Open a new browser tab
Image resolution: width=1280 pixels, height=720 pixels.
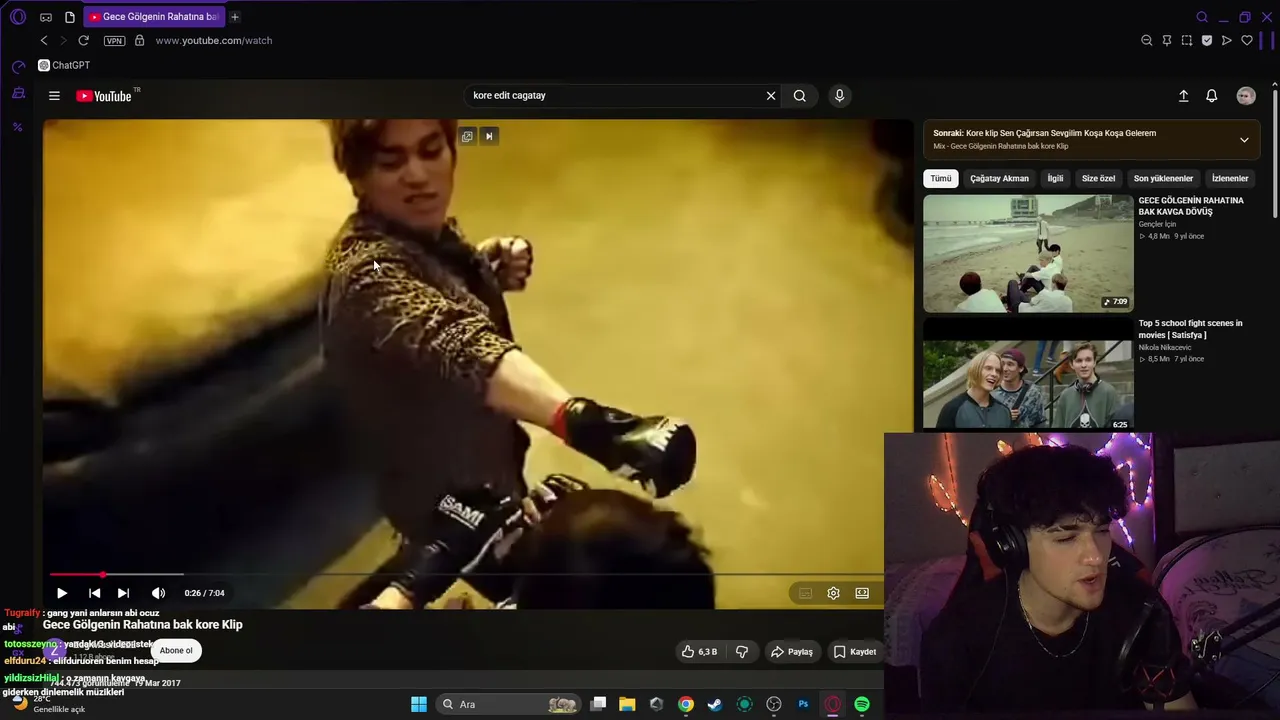pyautogui.click(x=235, y=17)
